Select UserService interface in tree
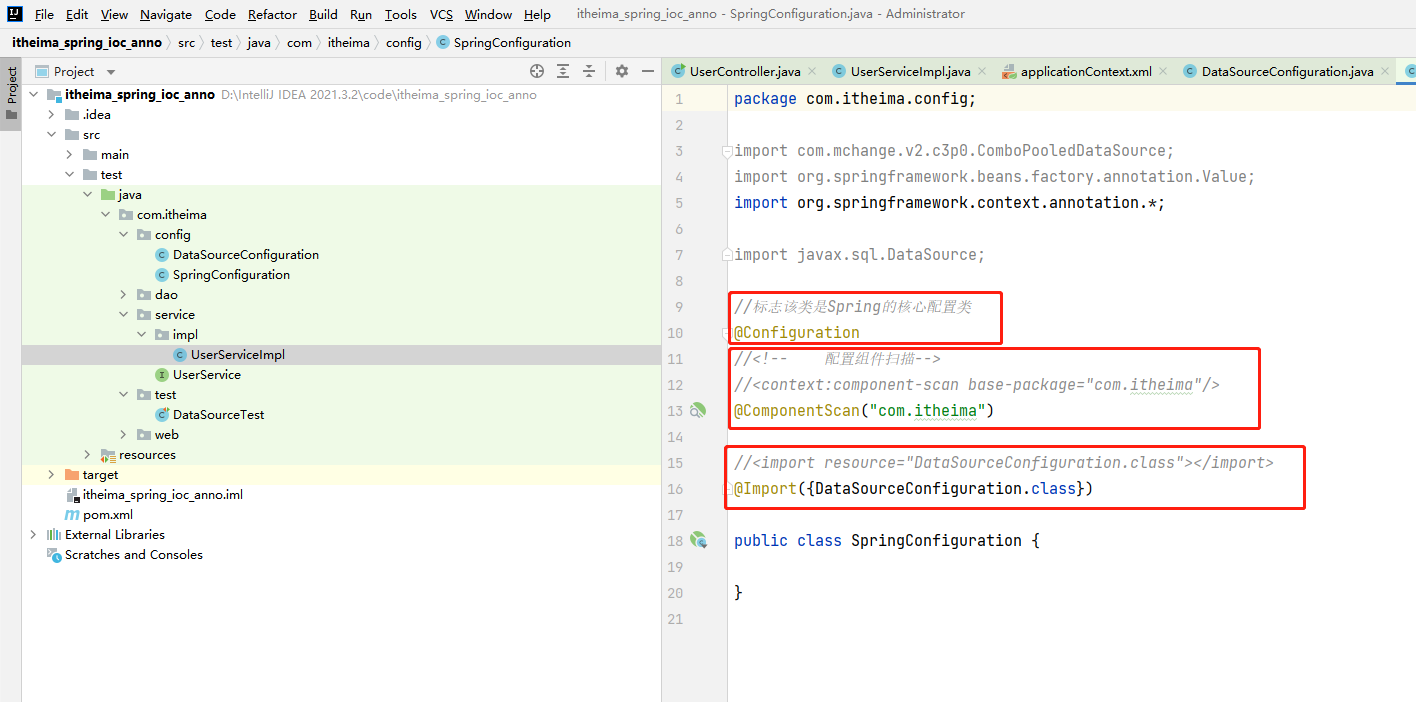 tap(206, 375)
